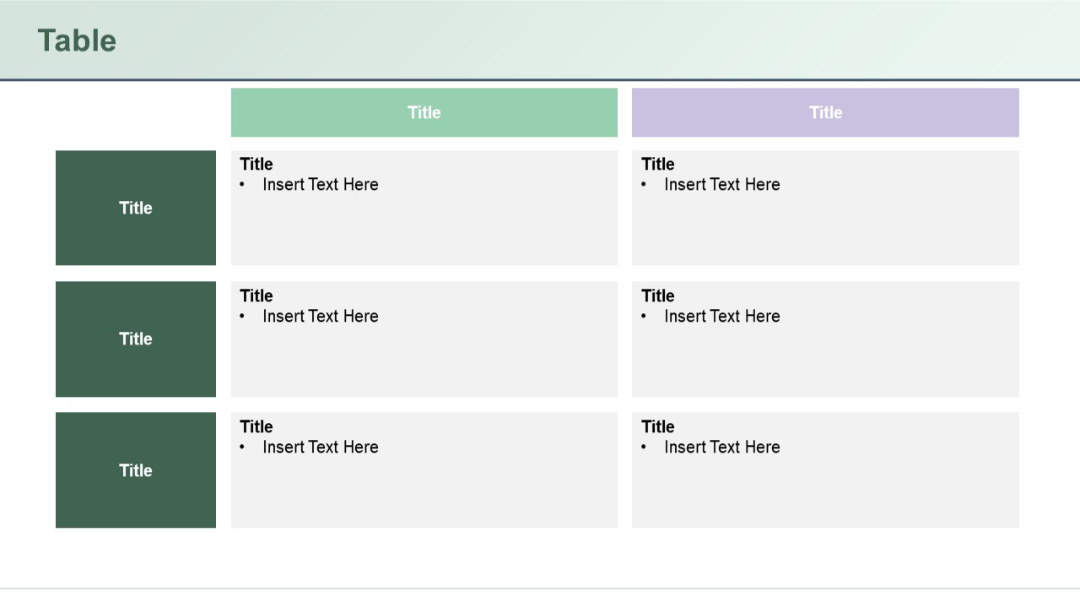Viewport: 1080px width, 608px height.
Task: Select 'Insert Text Here' in top right cell
Action: pos(722,184)
